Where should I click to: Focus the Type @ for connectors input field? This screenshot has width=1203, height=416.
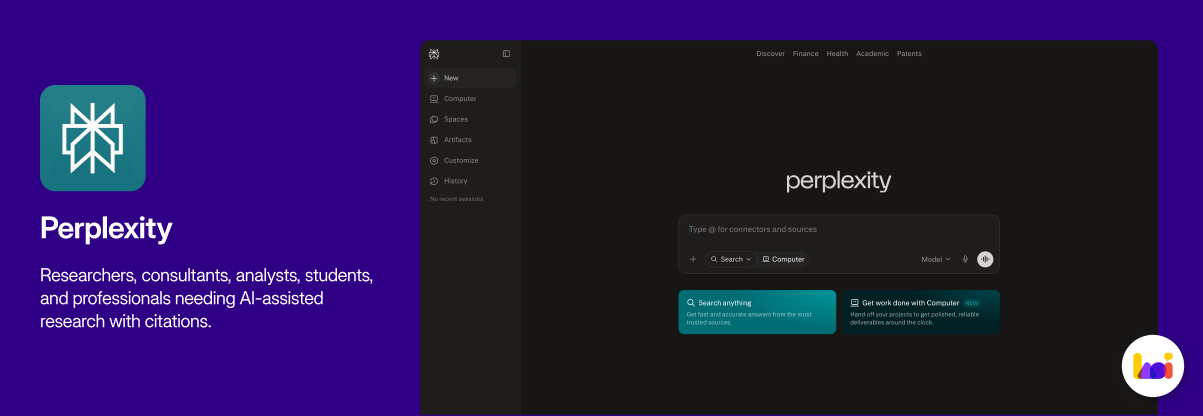pyautogui.click(x=838, y=230)
